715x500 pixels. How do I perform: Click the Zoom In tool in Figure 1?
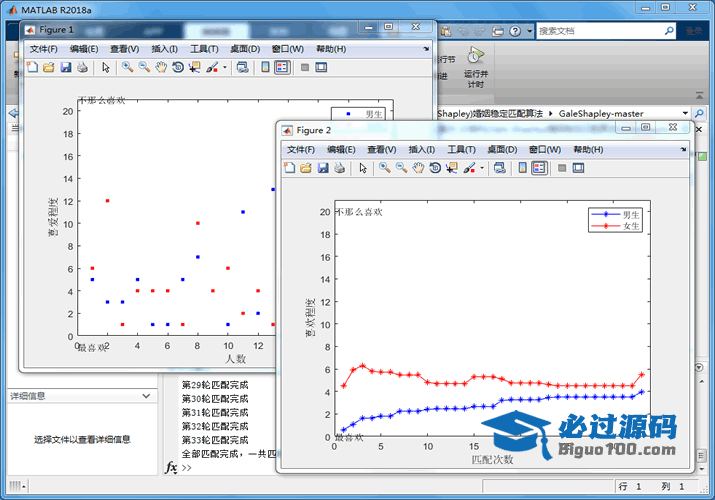[127, 68]
